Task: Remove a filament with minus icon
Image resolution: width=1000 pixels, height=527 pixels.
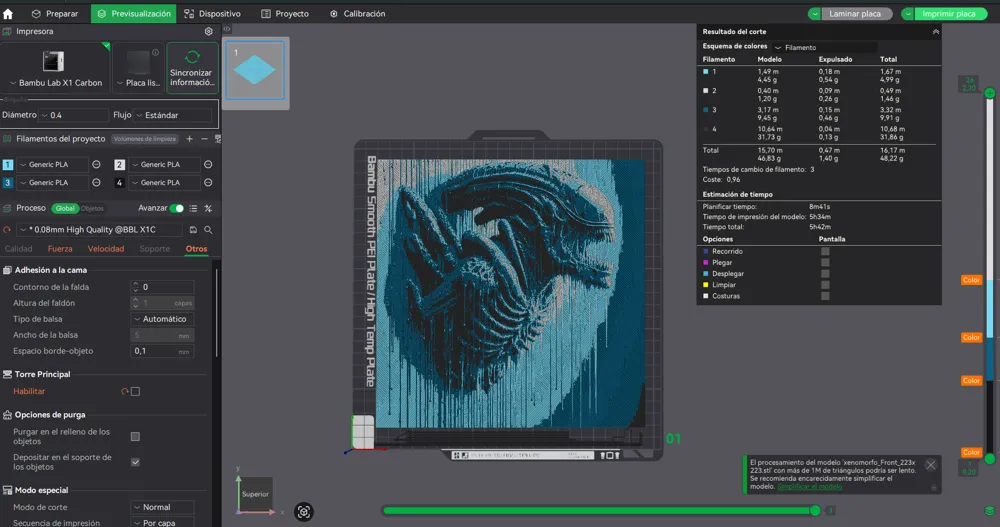Action: click(204, 138)
